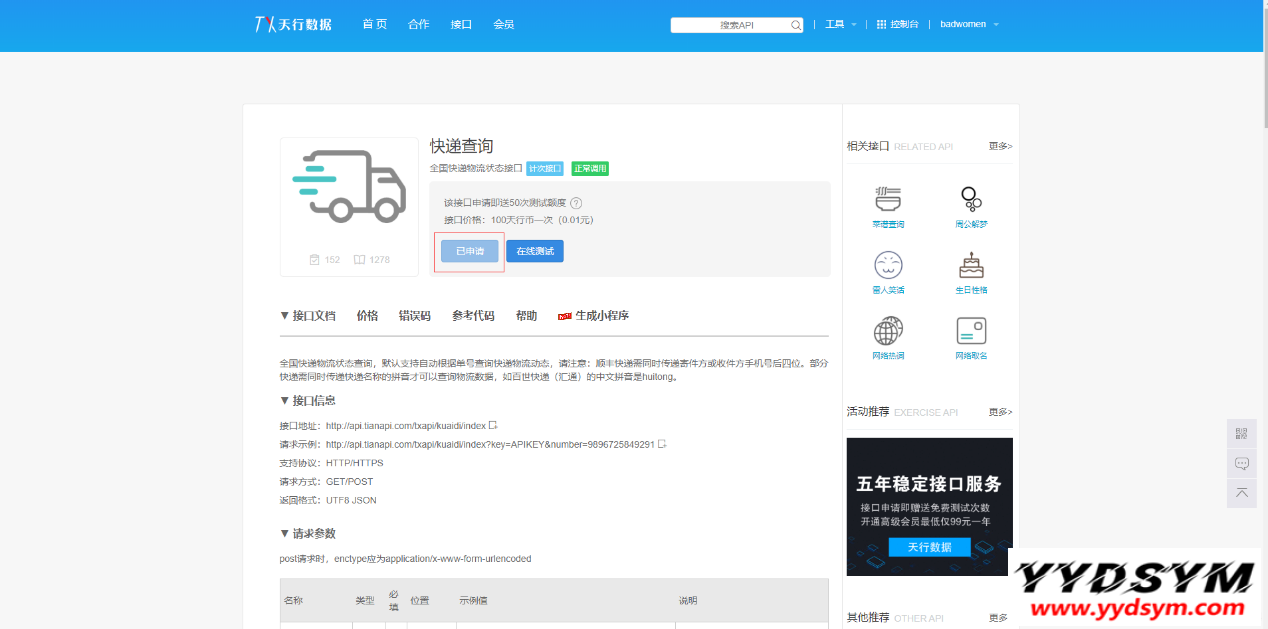Image resolution: width=1268 pixels, height=629 pixels.
Task: Open the 会员 membership menu item
Action: tap(504, 24)
